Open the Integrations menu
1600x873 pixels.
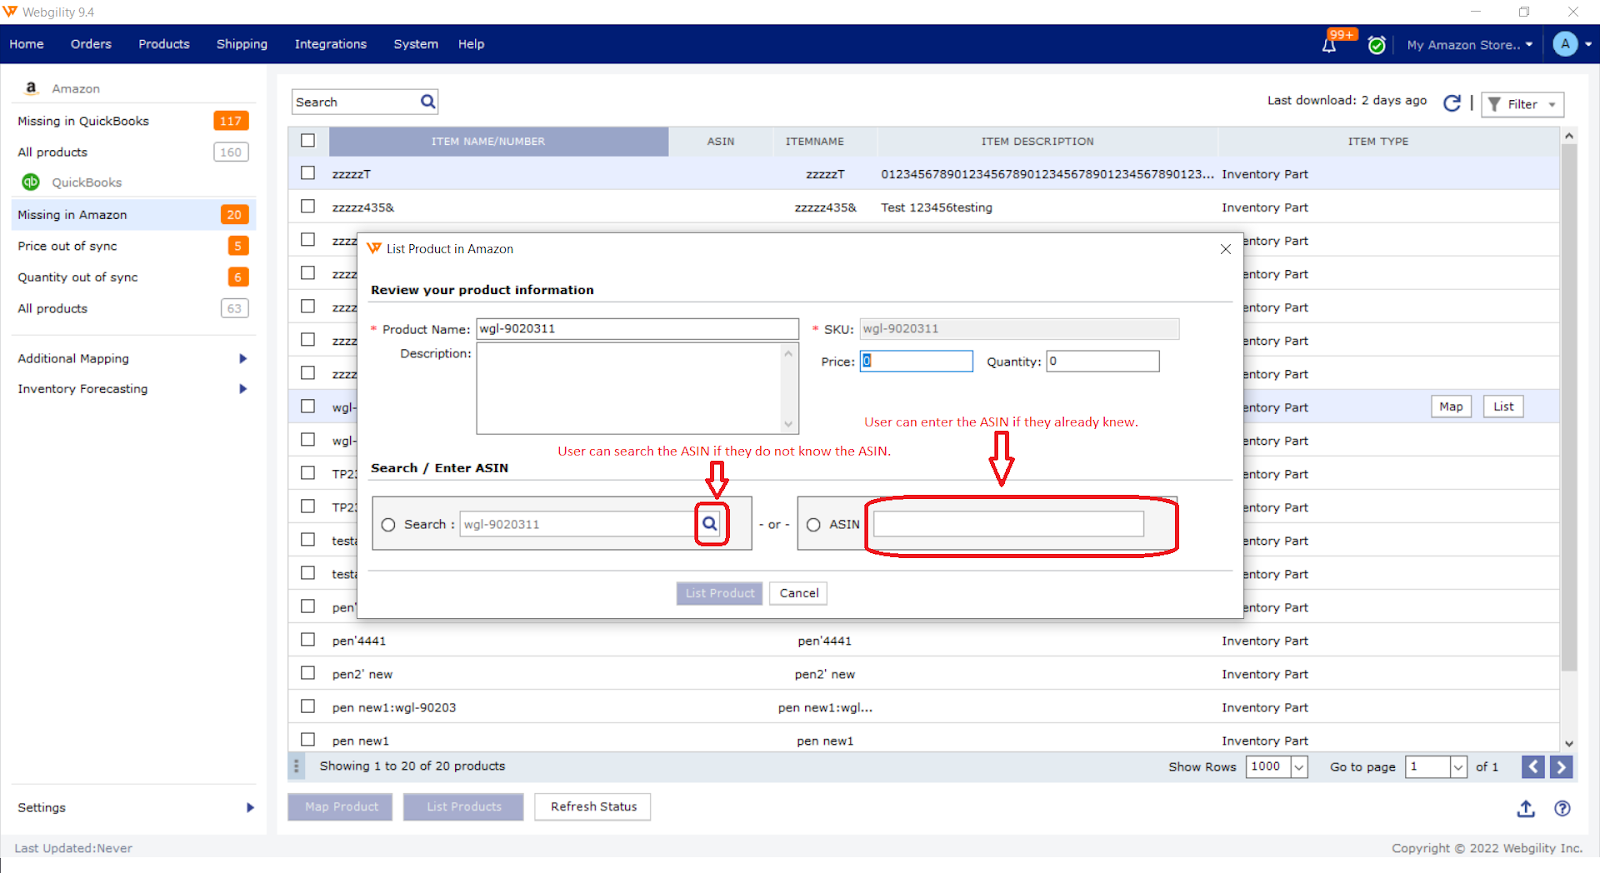pyautogui.click(x=331, y=44)
